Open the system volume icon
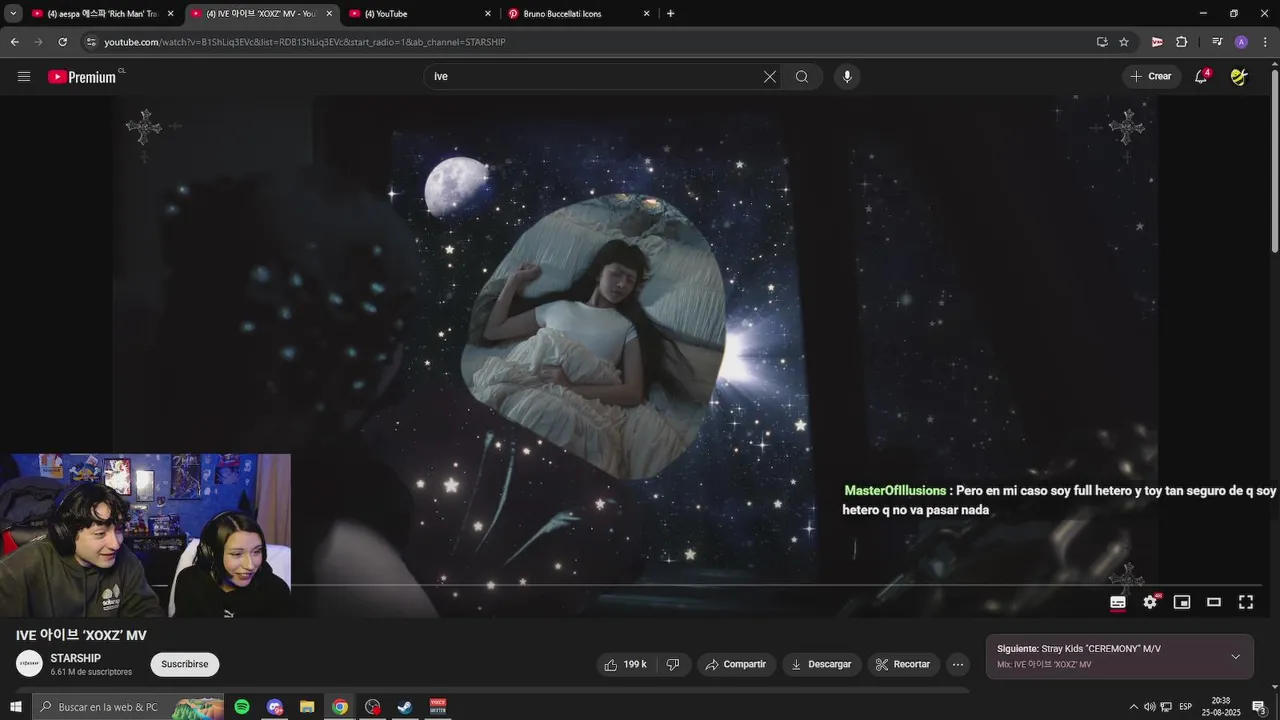The image size is (1280, 720). (1149, 707)
